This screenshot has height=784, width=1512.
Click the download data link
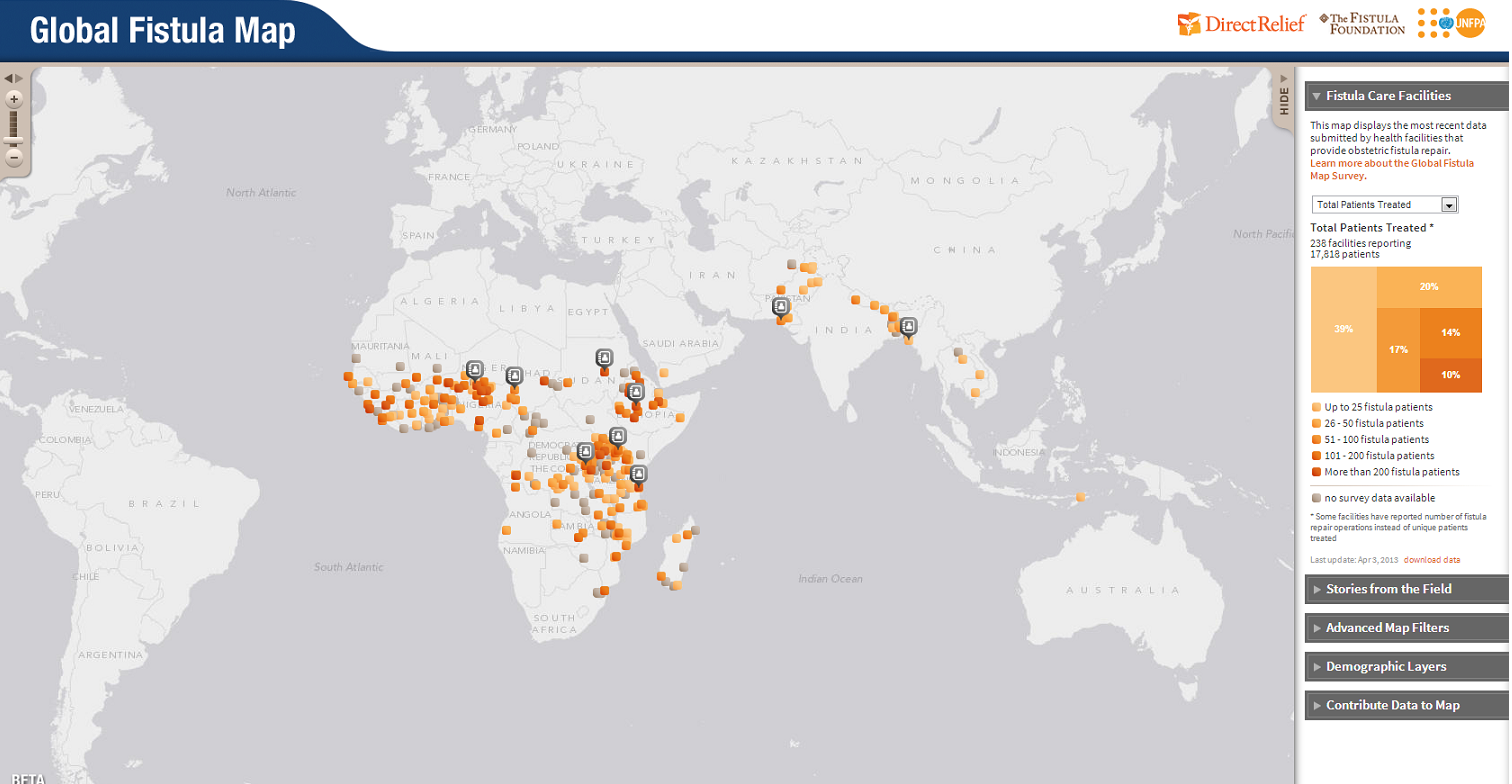(x=1431, y=559)
